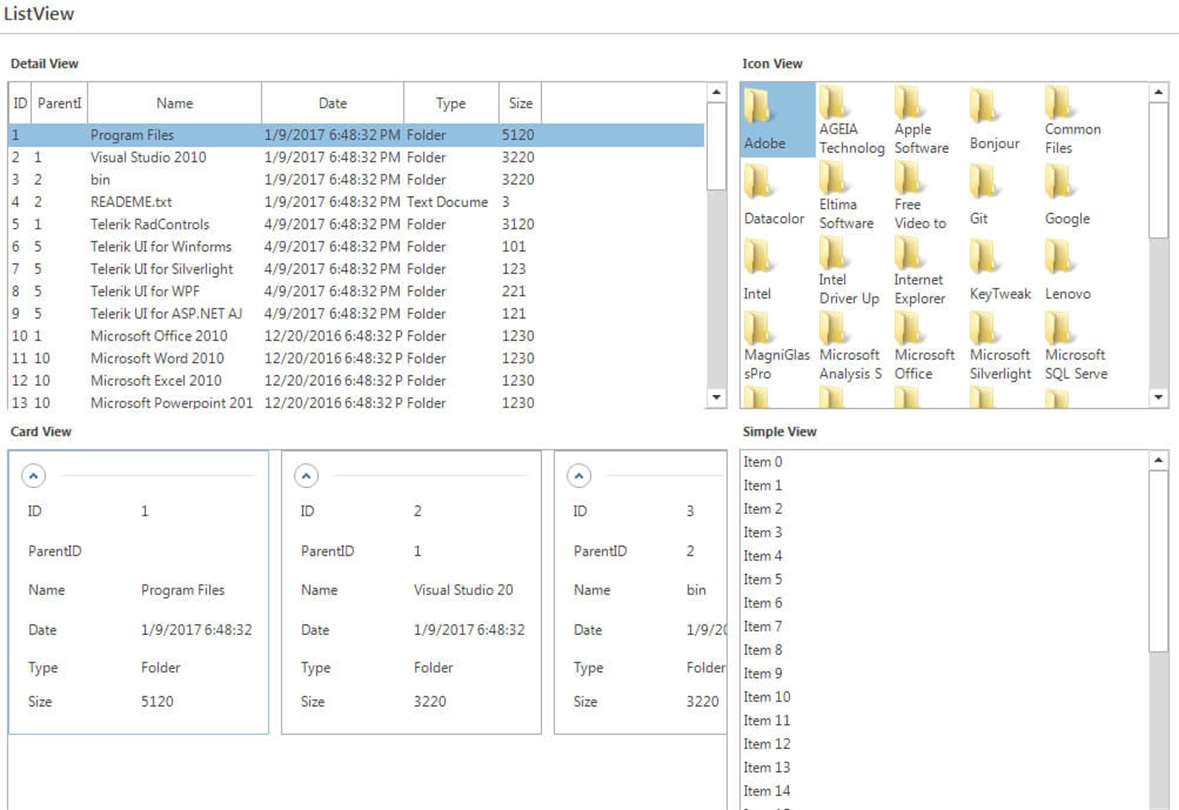
Task: Sort by the ParentI column header
Action: coord(59,103)
